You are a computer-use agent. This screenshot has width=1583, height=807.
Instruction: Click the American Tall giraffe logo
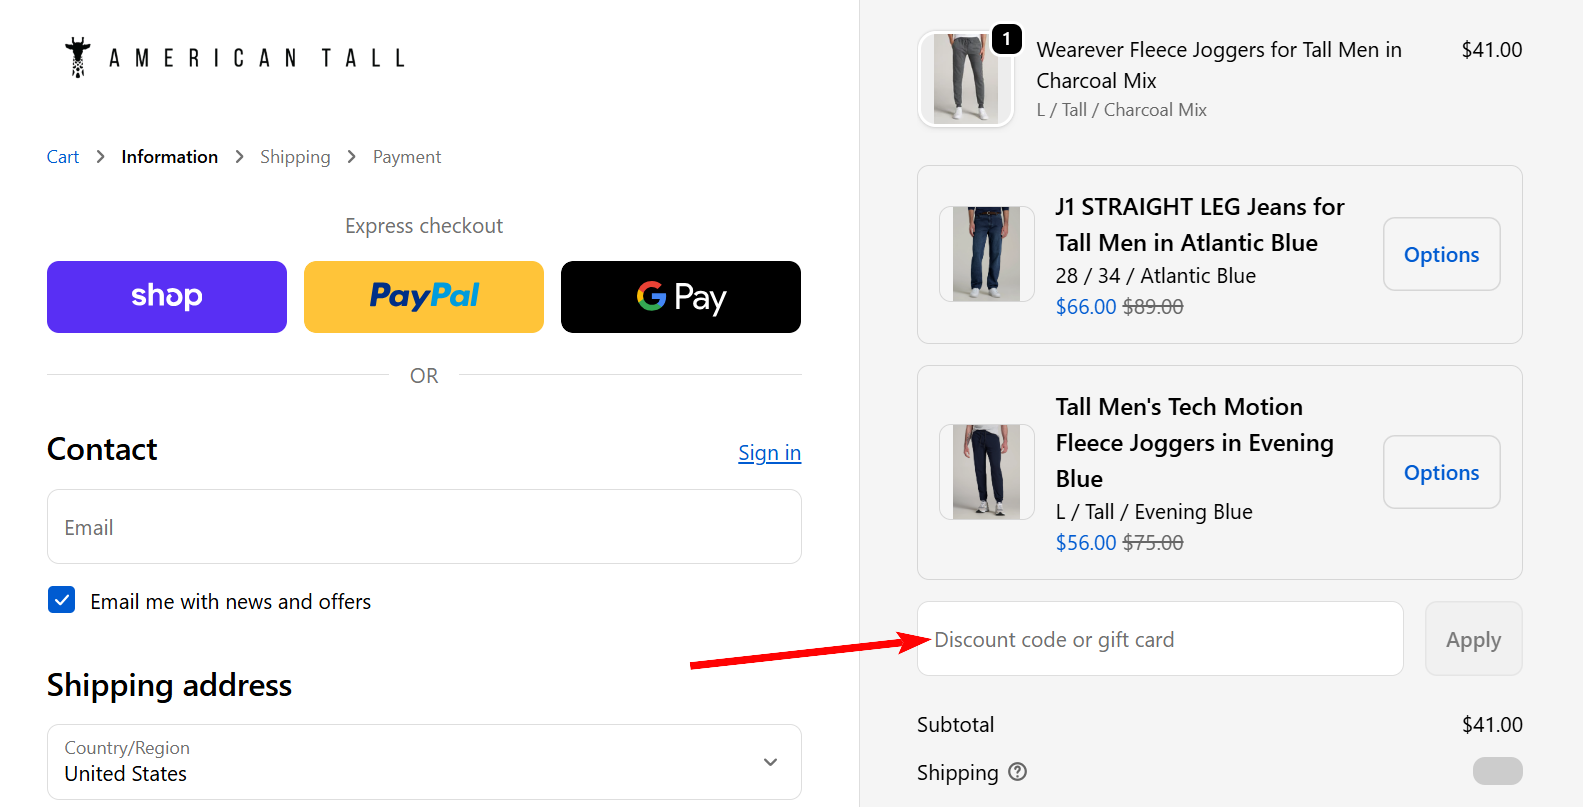[x=78, y=58]
